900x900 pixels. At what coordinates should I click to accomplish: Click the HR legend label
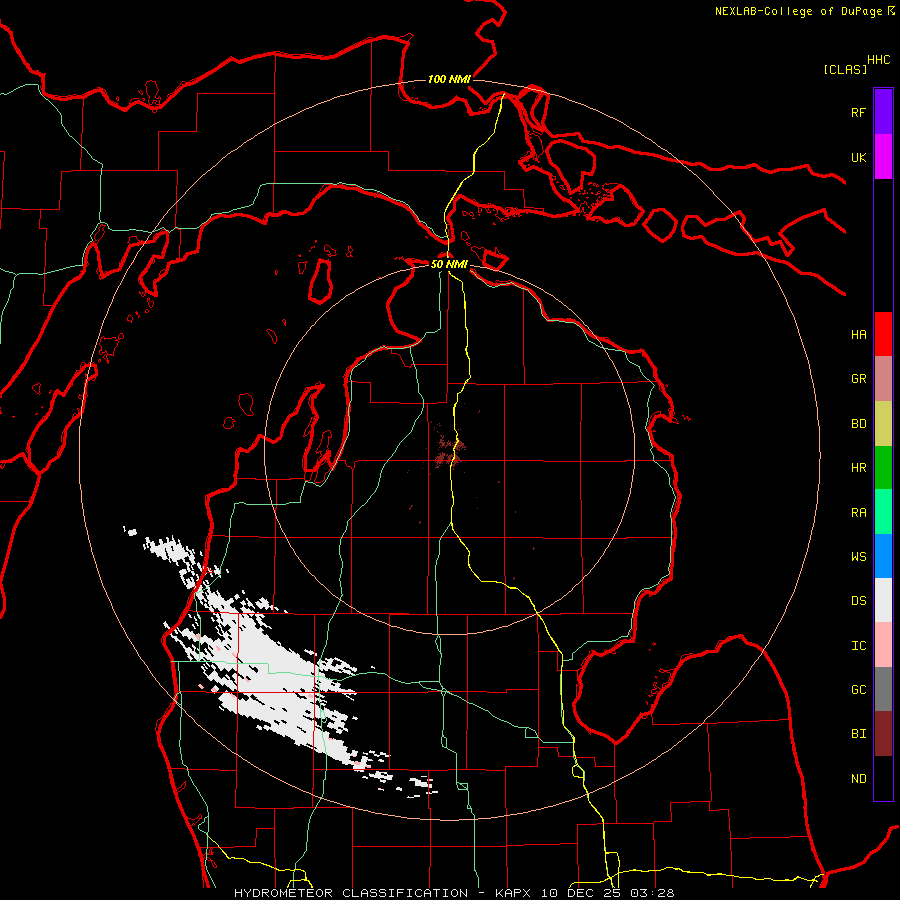[858, 468]
